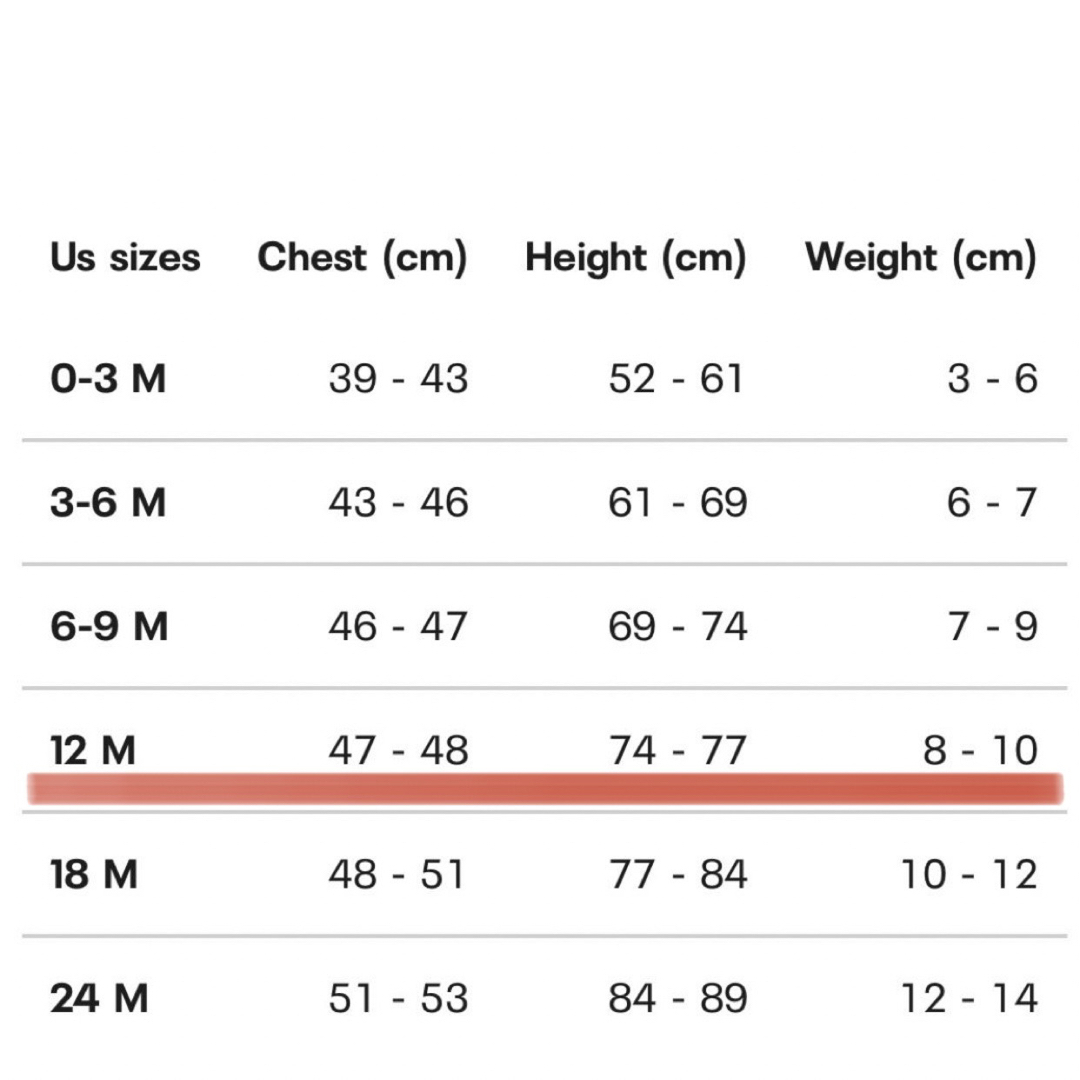Screen dimensions: 1080x1080
Task: Click the Us sizes column header
Action: (125, 258)
